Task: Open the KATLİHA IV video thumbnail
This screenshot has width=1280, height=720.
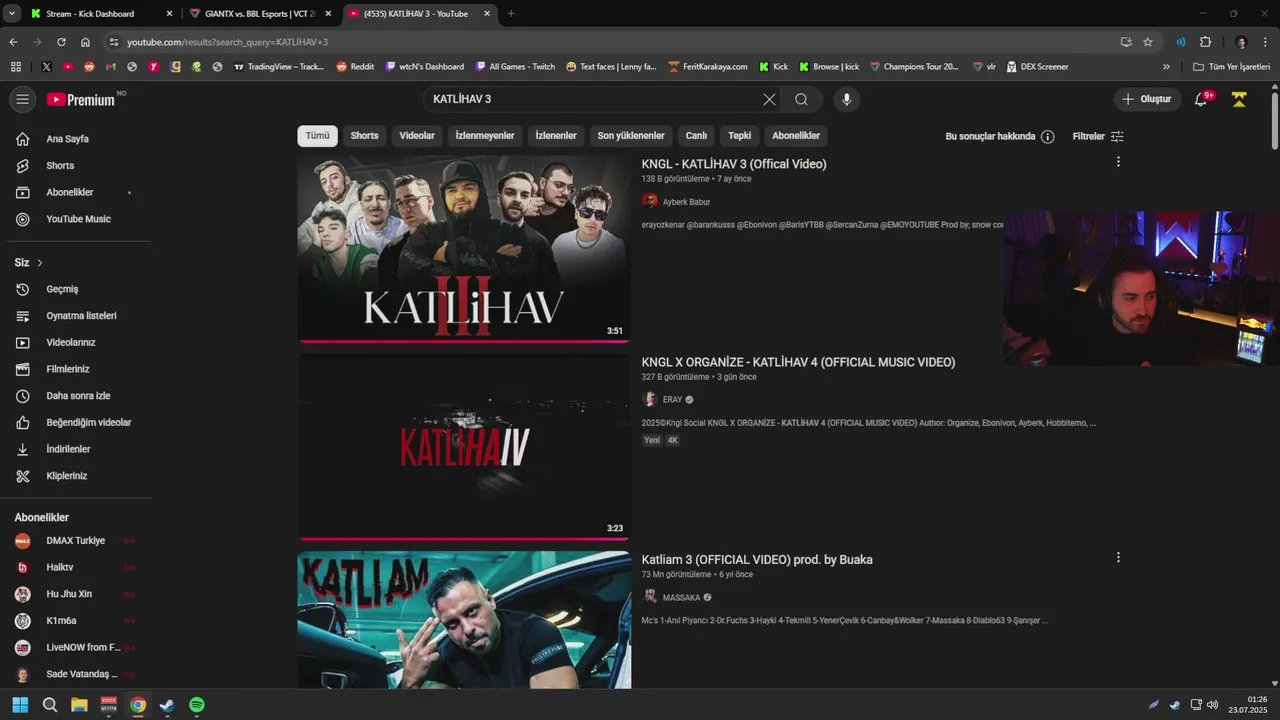Action: [x=464, y=446]
